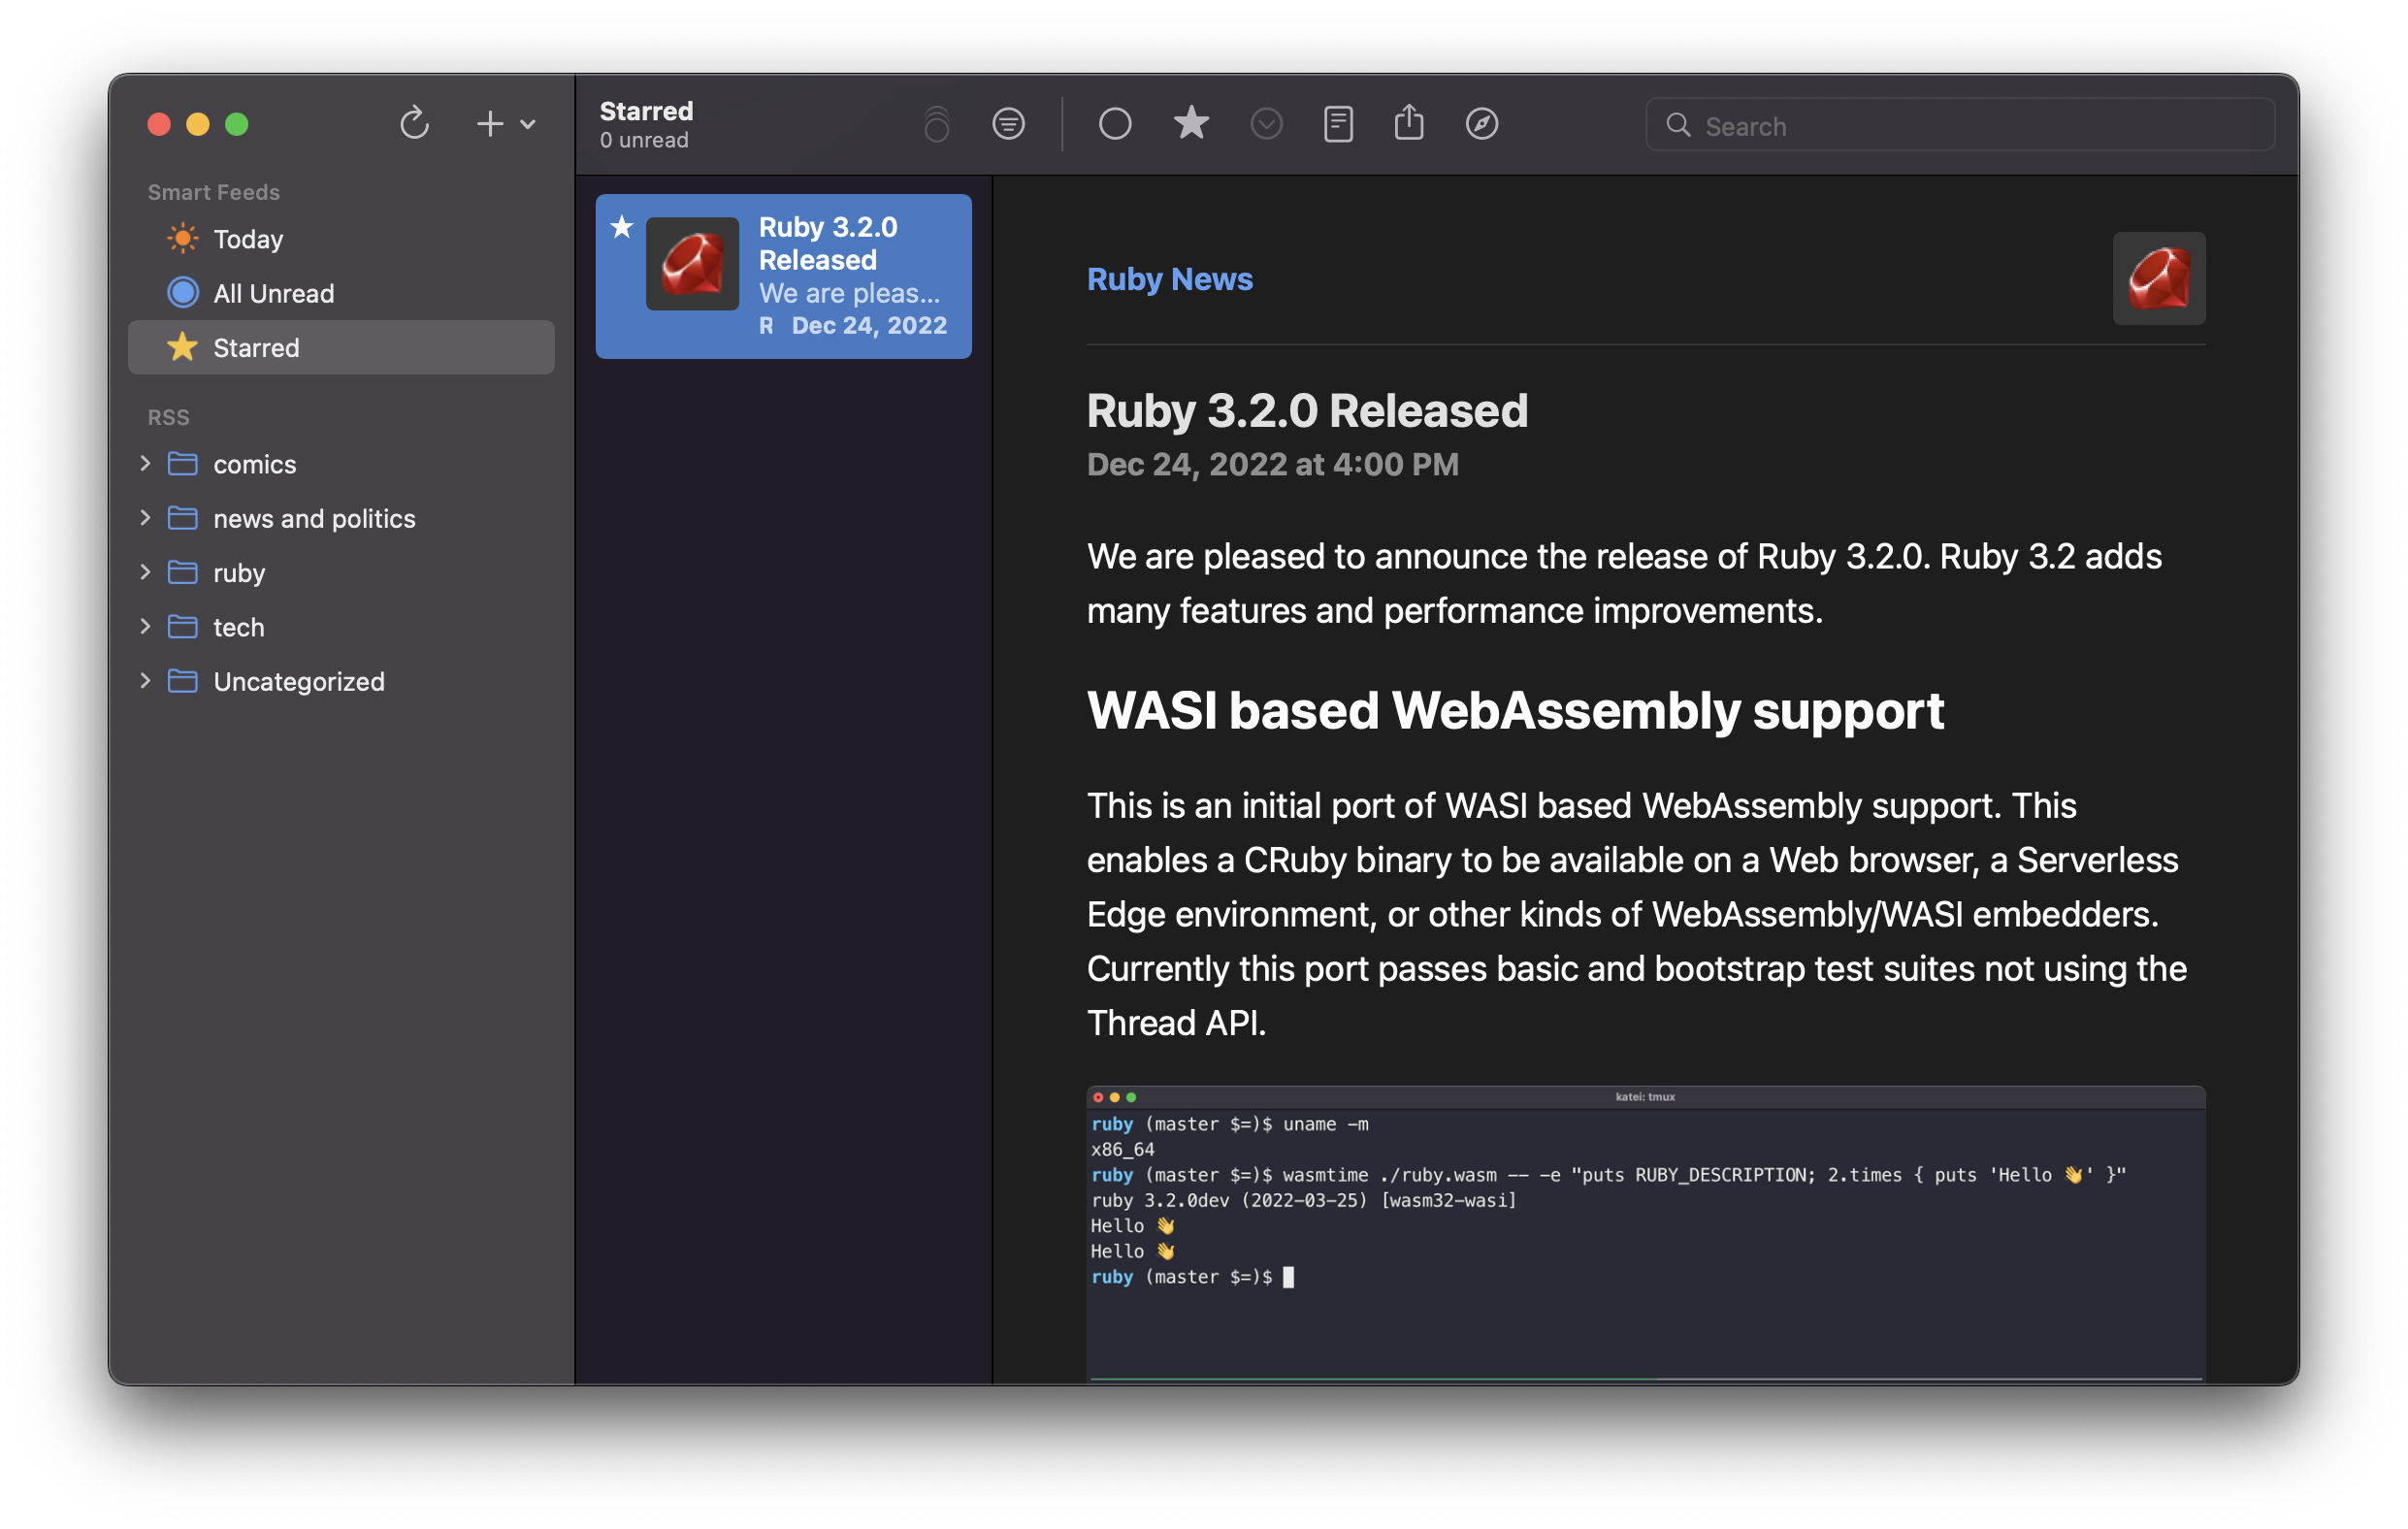Click the comics folder icon
Viewport: 2408px width, 1529px height.
(x=182, y=463)
